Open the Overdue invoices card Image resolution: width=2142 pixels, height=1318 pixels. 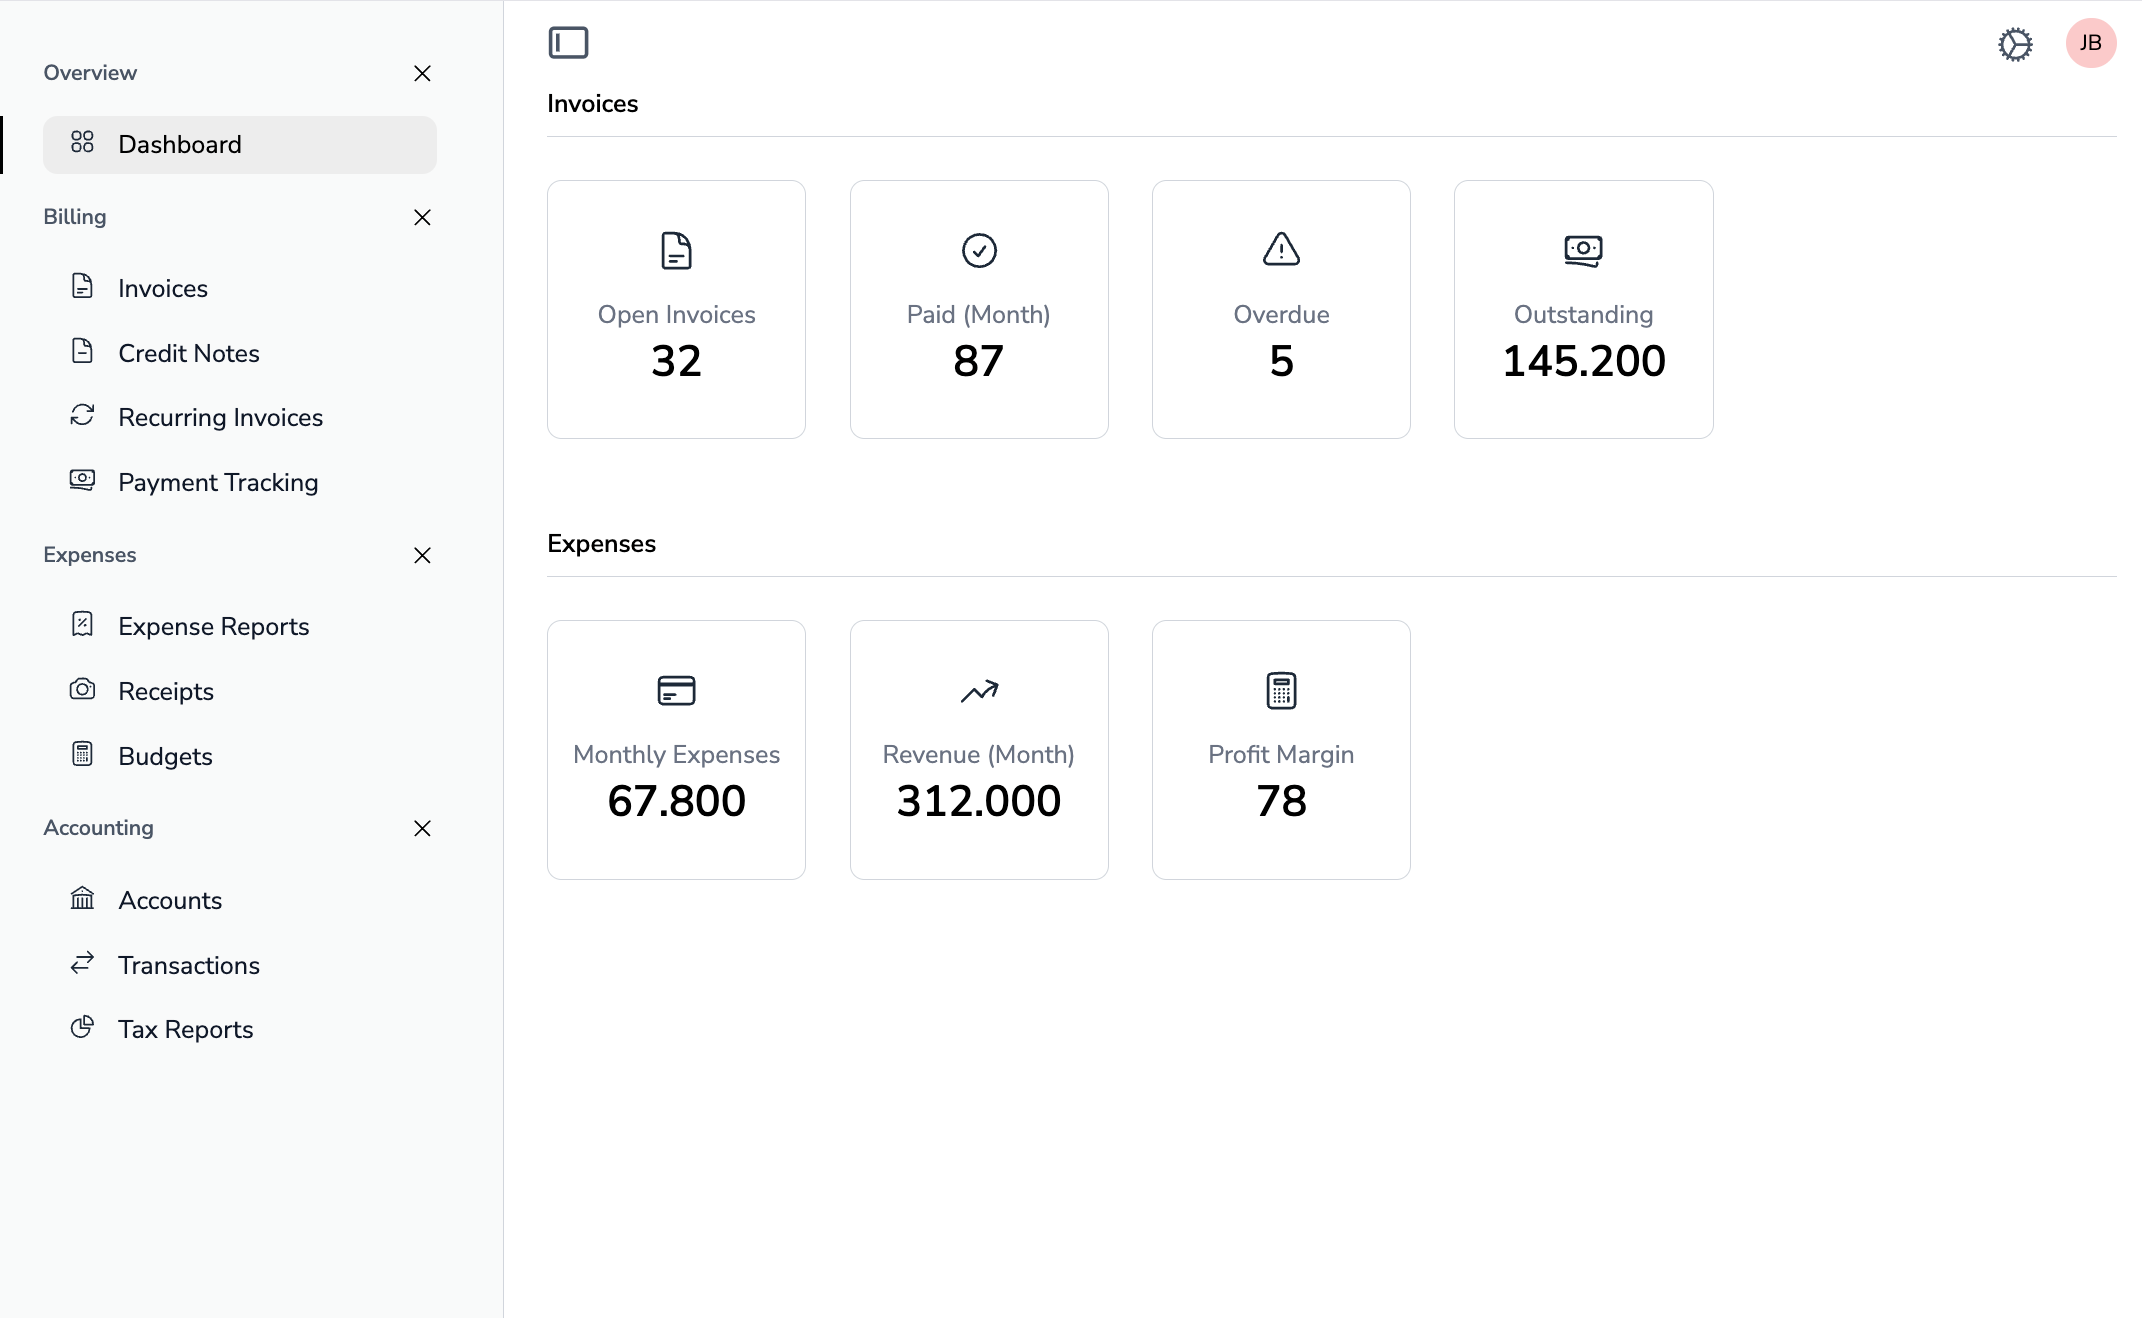[1280, 309]
